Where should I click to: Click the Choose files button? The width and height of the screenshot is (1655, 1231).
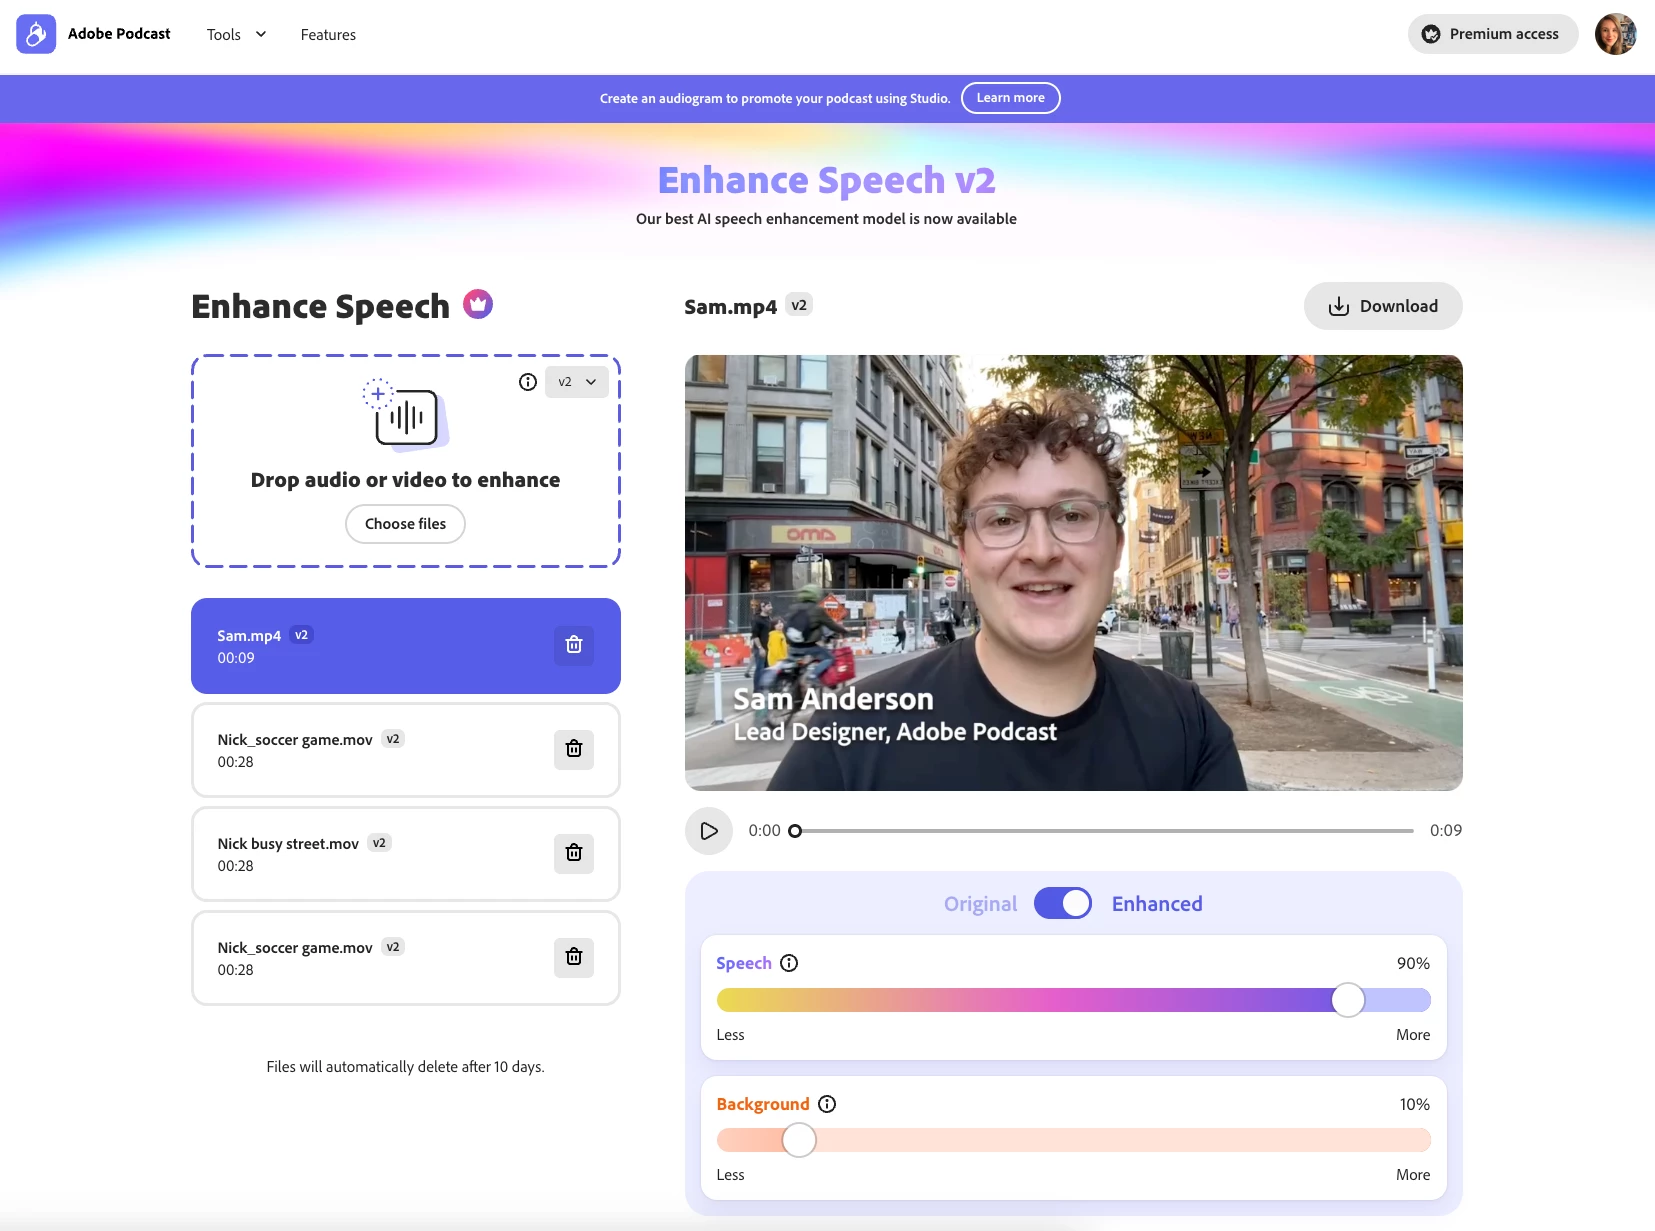point(405,524)
